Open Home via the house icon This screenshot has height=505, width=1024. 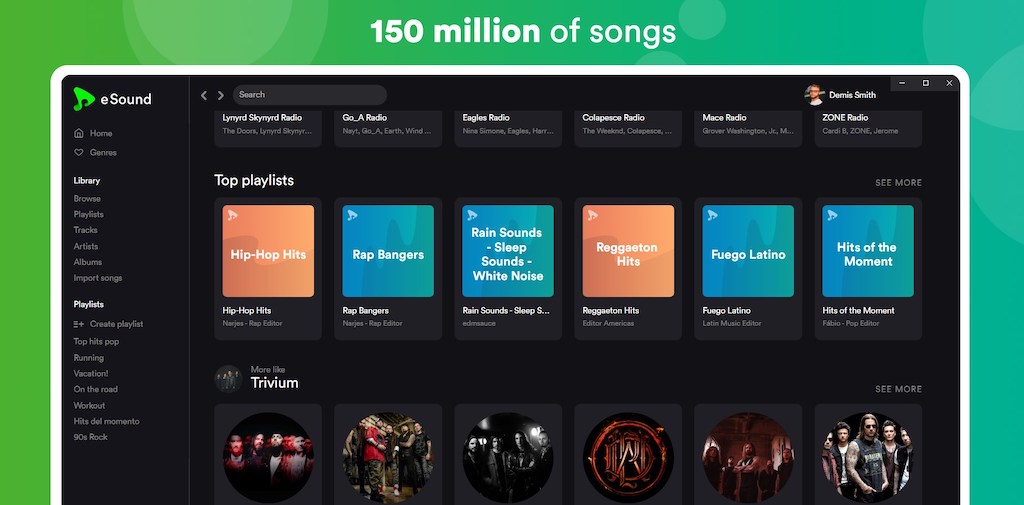point(79,133)
